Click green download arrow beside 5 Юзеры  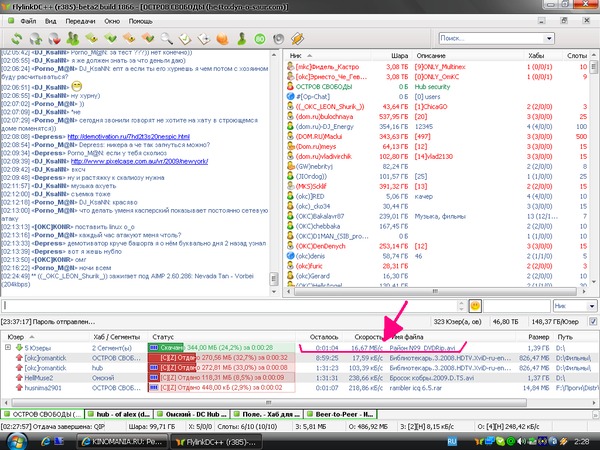[19, 348]
